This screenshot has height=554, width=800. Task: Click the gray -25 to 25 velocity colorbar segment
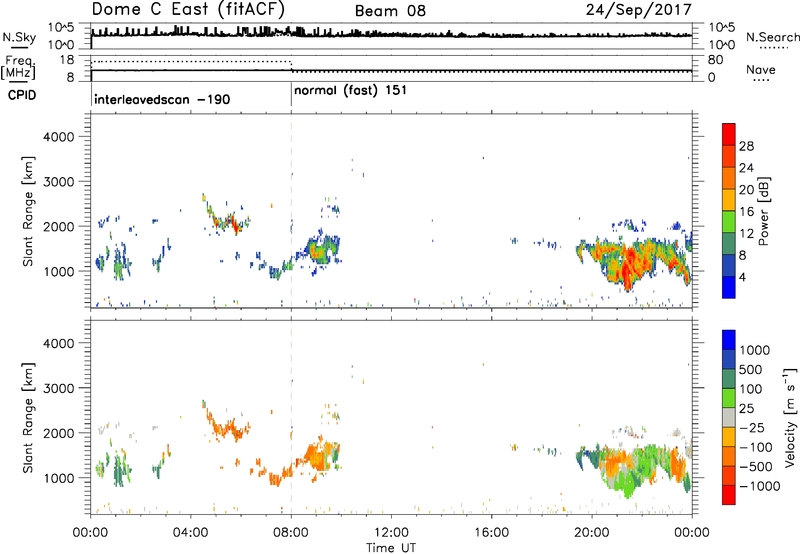tap(729, 418)
